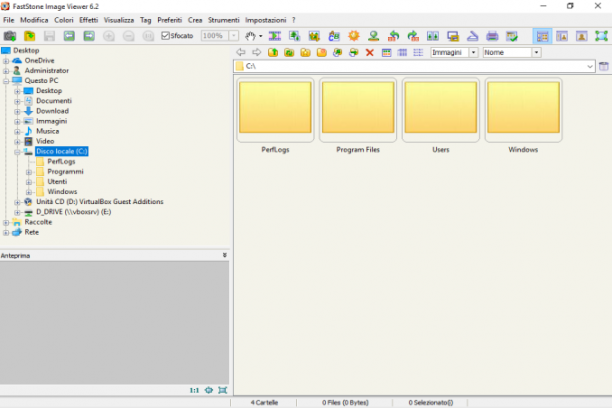Image resolution: width=612 pixels, height=408 pixels.
Task: Switch to thumbnail browser view mode
Action: (x=543, y=36)
